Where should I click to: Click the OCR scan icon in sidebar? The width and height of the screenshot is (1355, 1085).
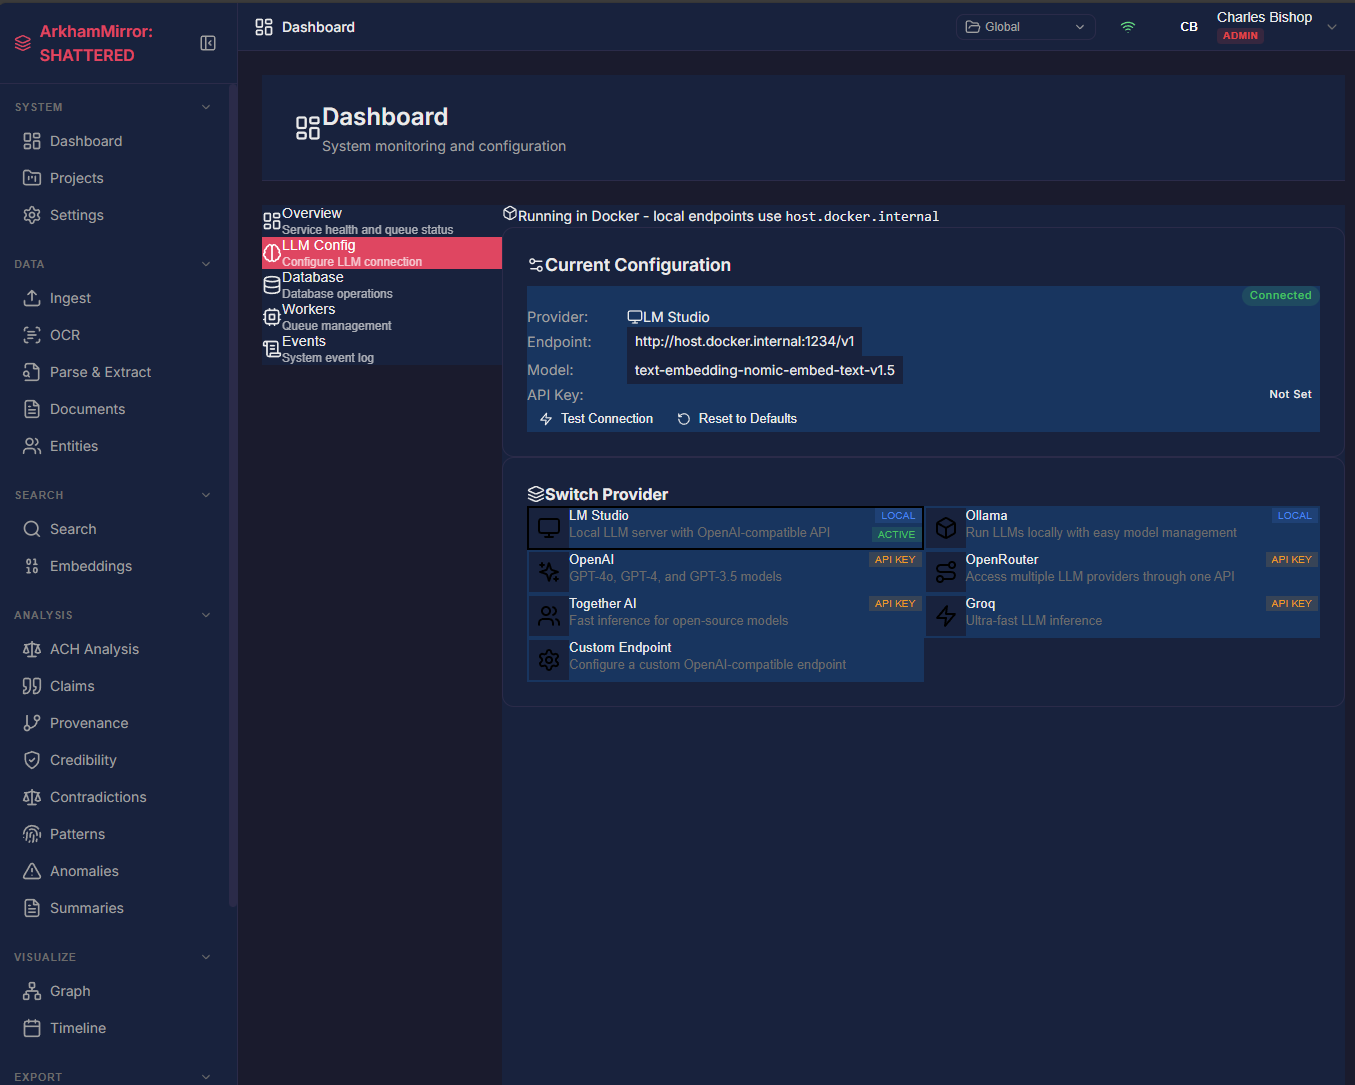point(32,335)
